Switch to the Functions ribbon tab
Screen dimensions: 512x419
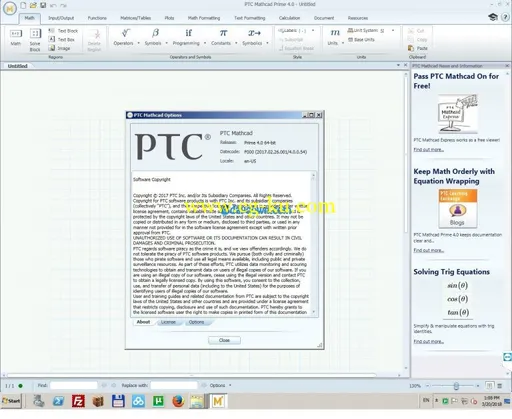(97, 18)
